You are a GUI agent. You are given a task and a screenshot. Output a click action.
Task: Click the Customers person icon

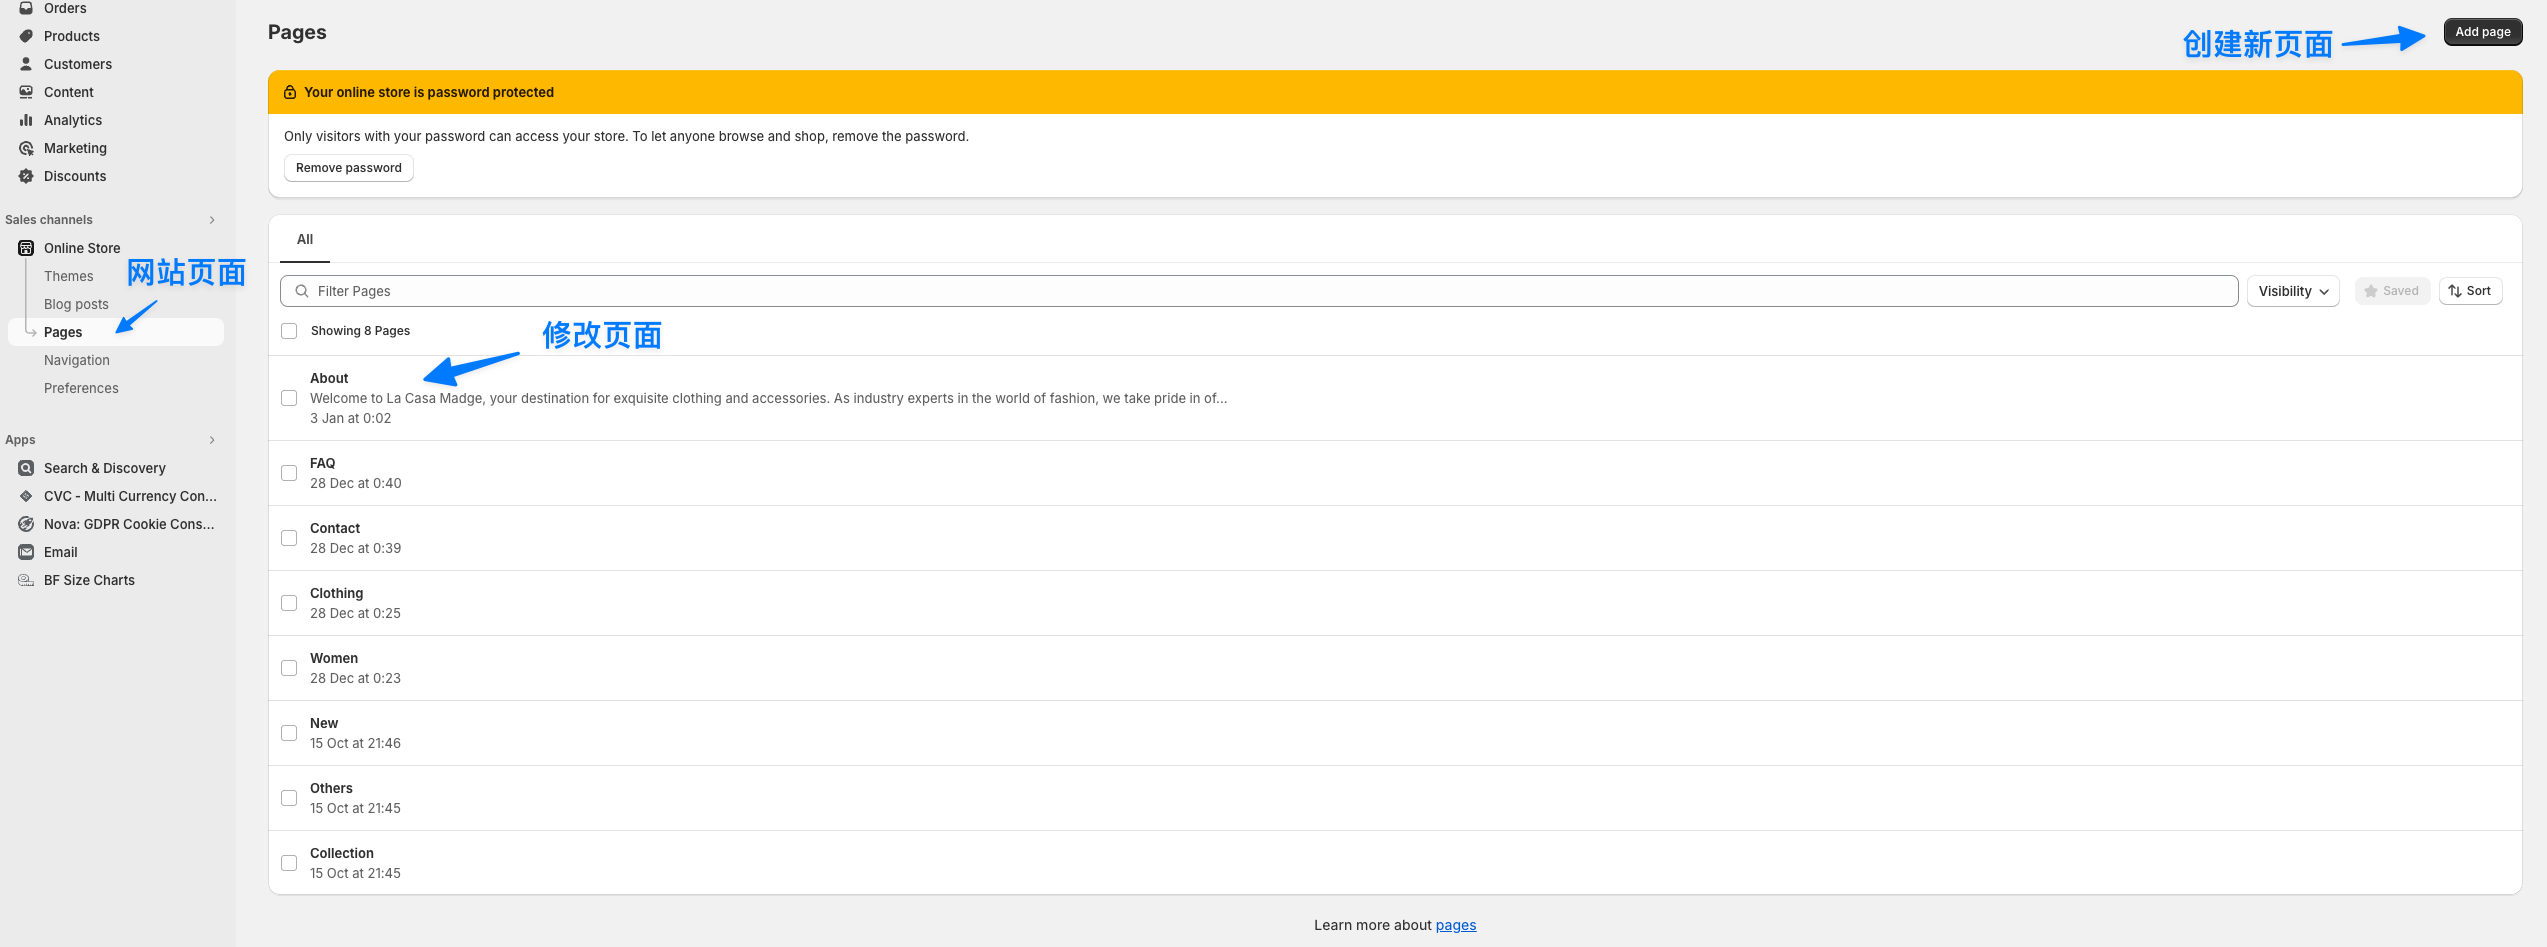[x=26, y=64]
